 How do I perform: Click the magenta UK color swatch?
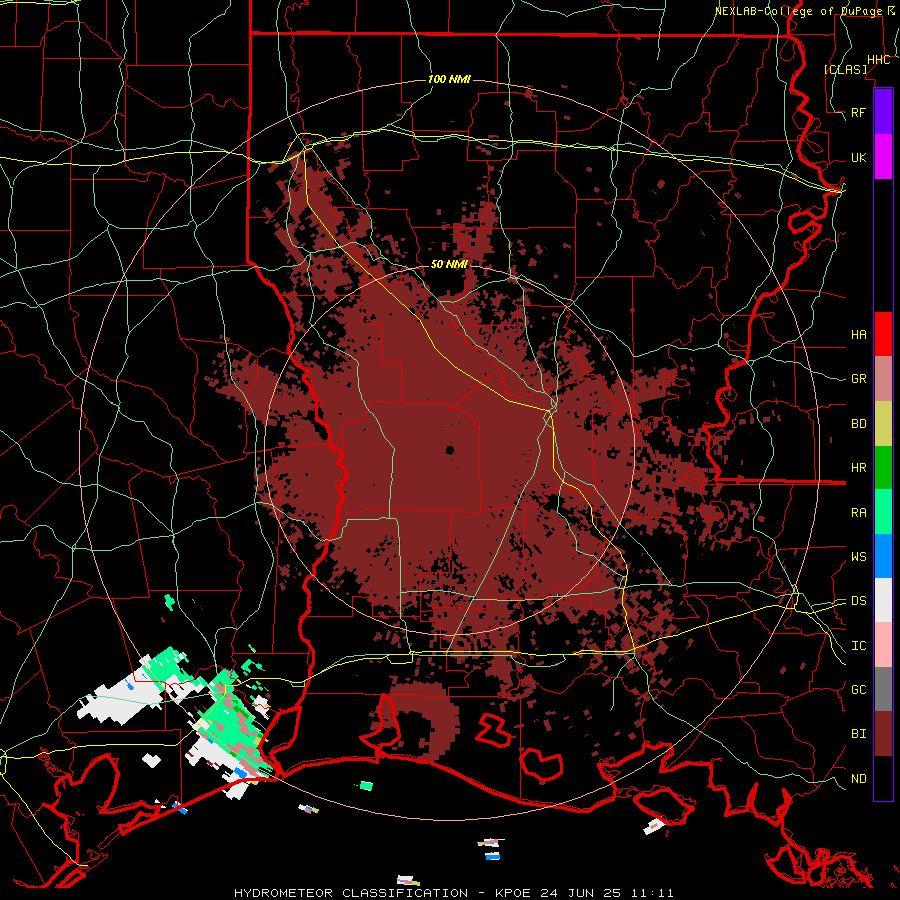click(x=883, y=157)
